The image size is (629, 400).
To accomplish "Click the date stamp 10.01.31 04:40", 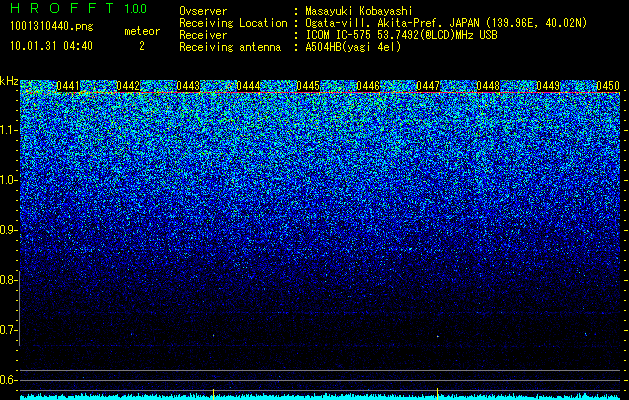I will (x=51, y=46).
